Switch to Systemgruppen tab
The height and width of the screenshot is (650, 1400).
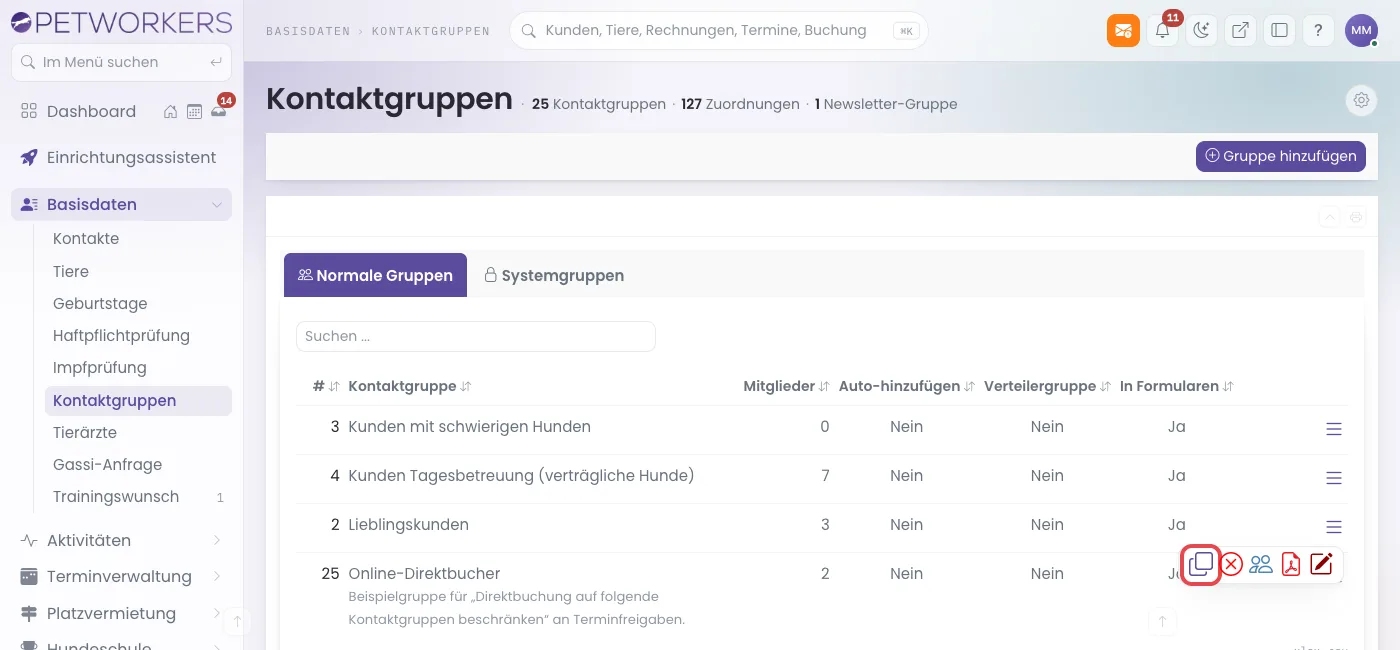(x=554, y=275)
